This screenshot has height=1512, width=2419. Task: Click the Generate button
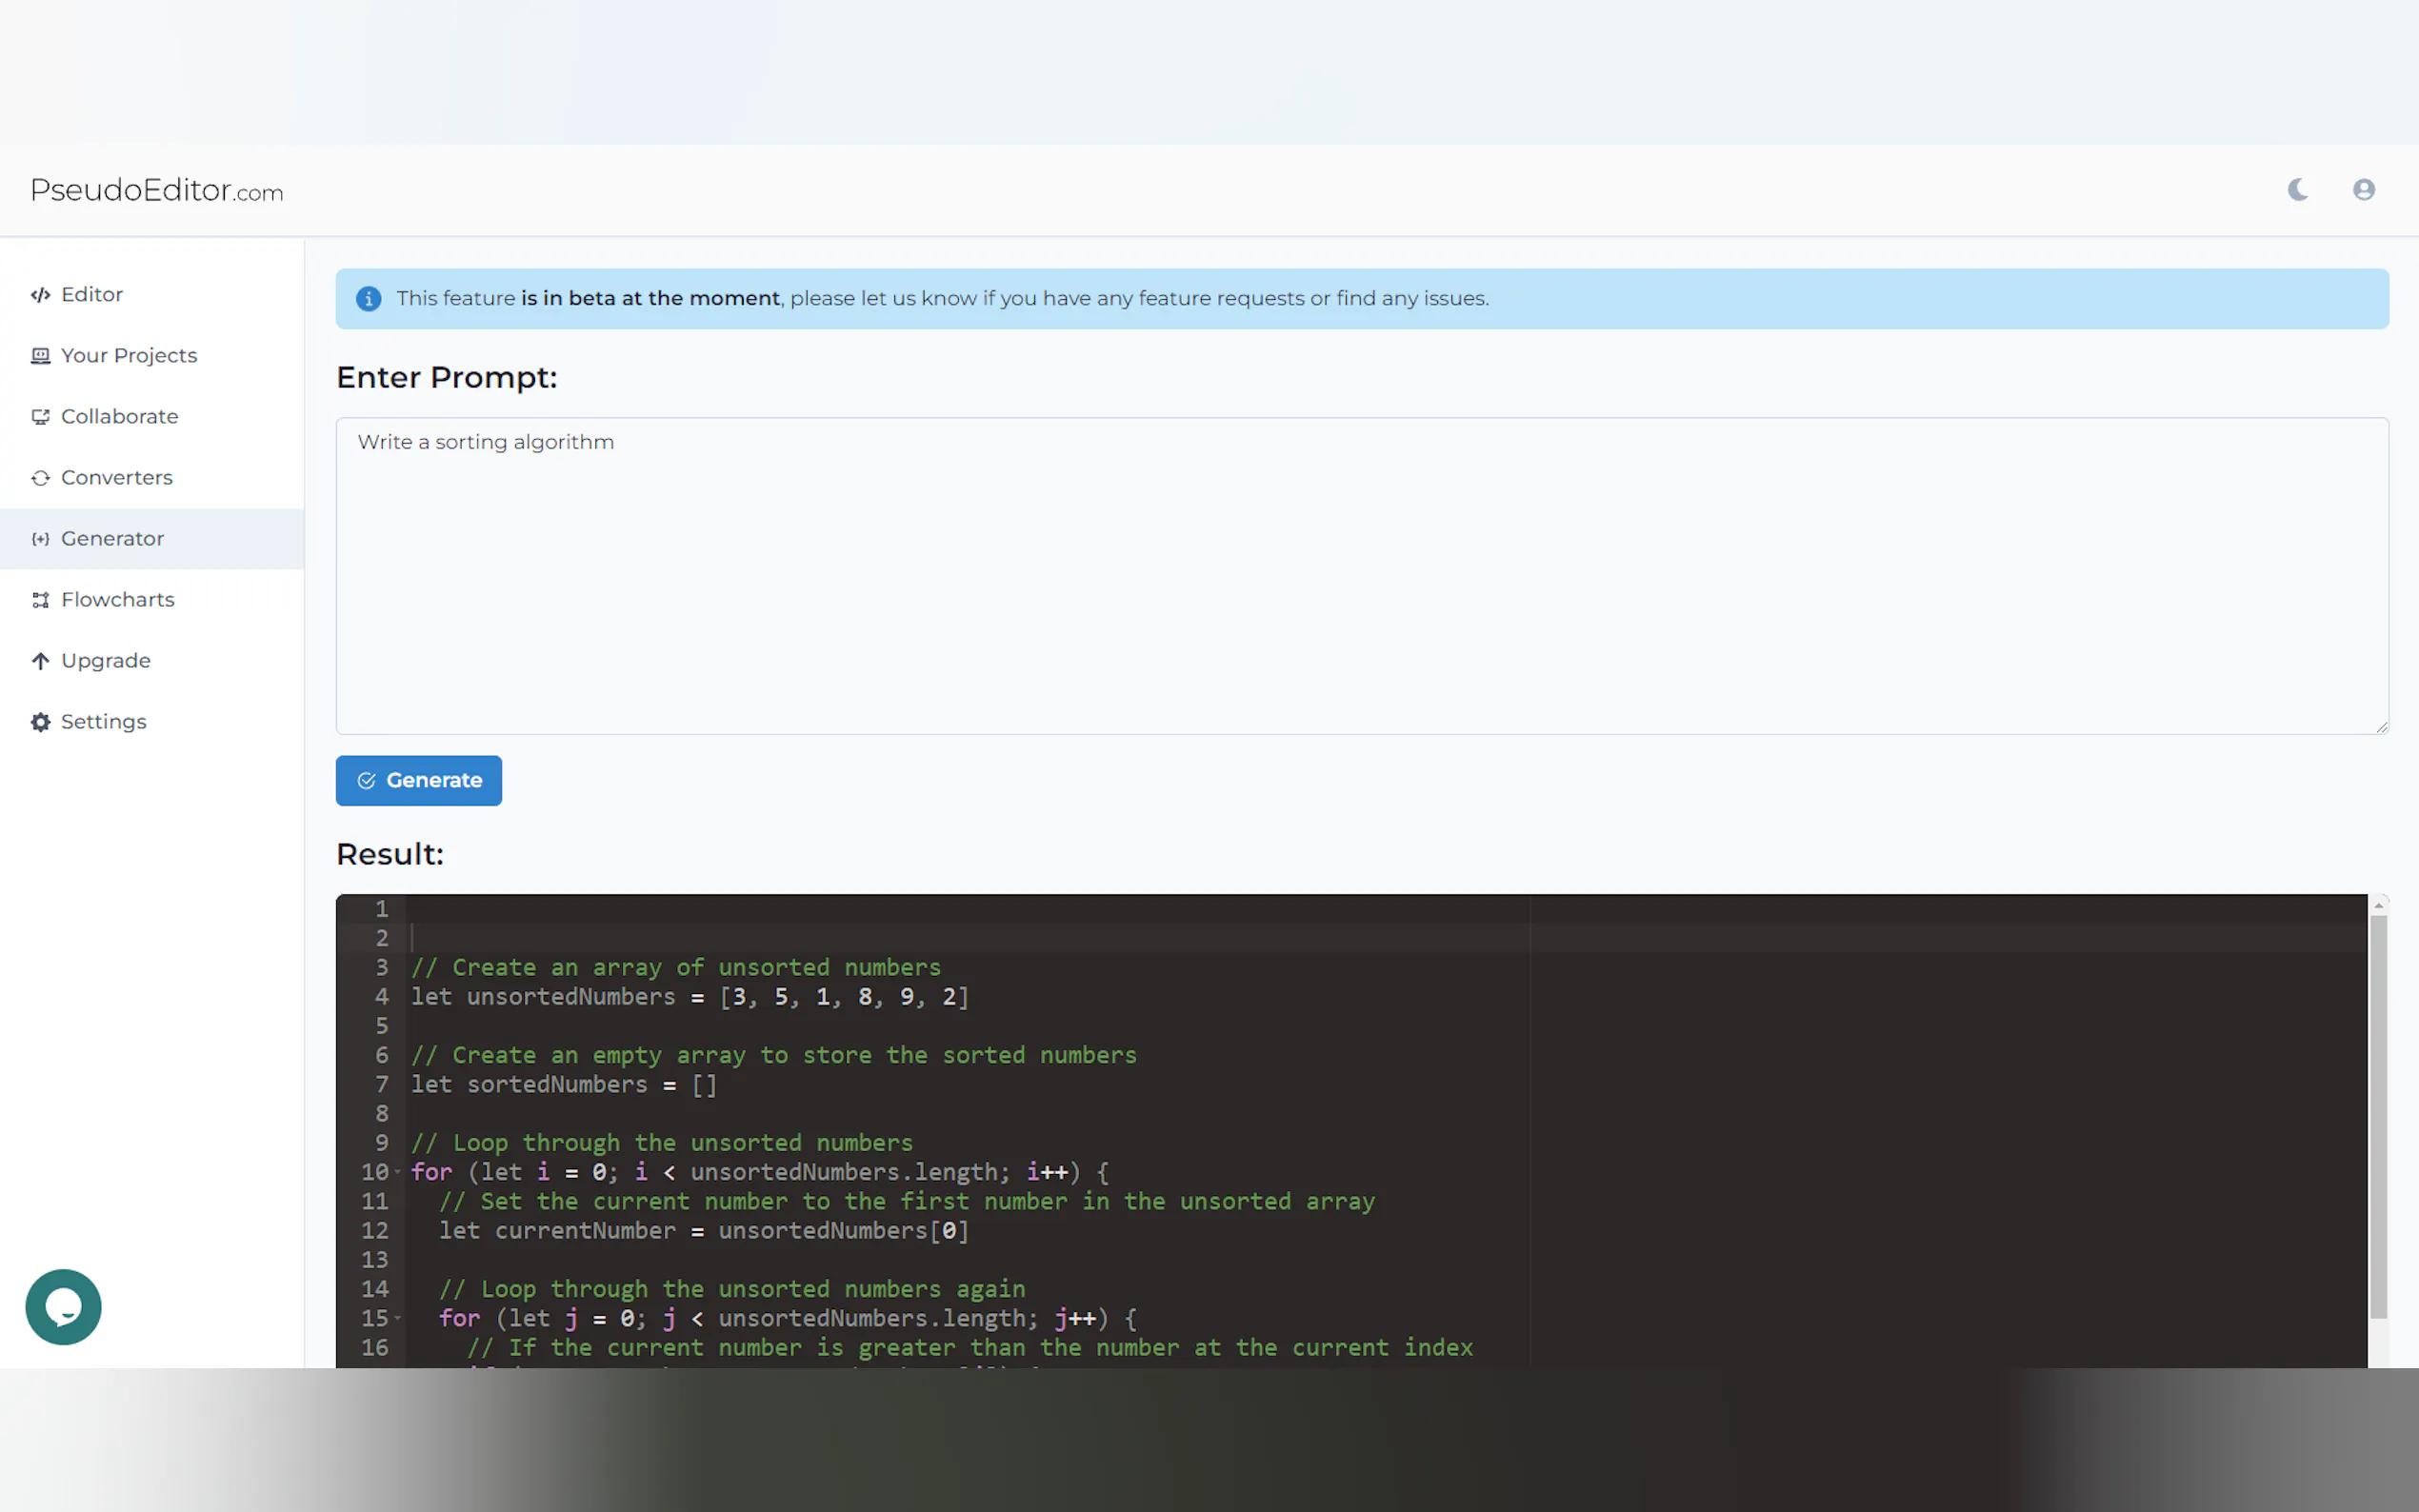point(419,780)
